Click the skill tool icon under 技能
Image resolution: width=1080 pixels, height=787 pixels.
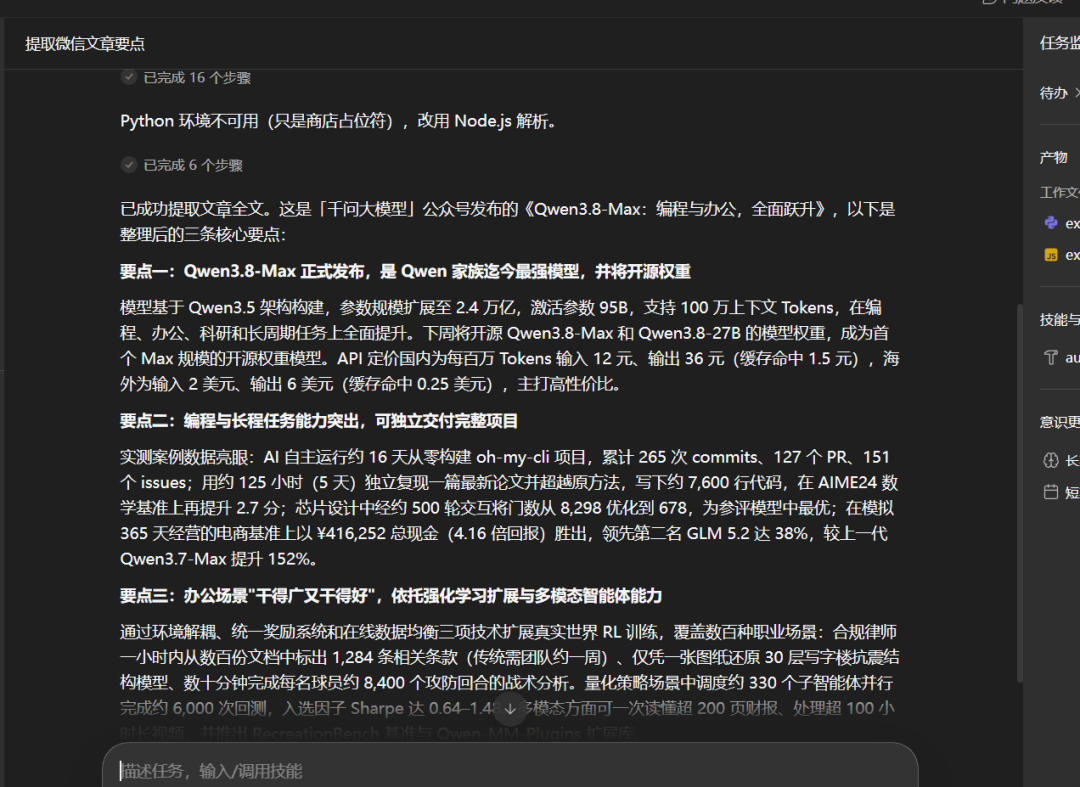pyautogui.click(x=1050, y=357)
